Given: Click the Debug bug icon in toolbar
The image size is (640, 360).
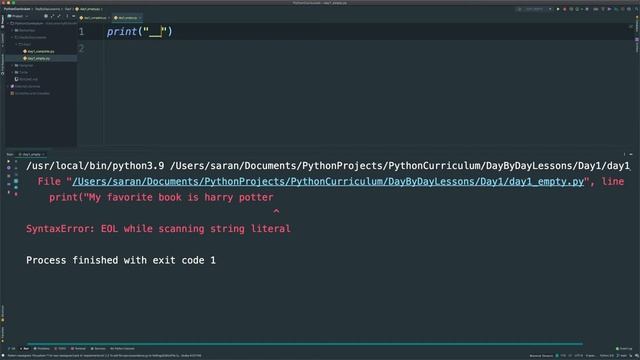Looking at the screenshot, I should tap(565, 9).
